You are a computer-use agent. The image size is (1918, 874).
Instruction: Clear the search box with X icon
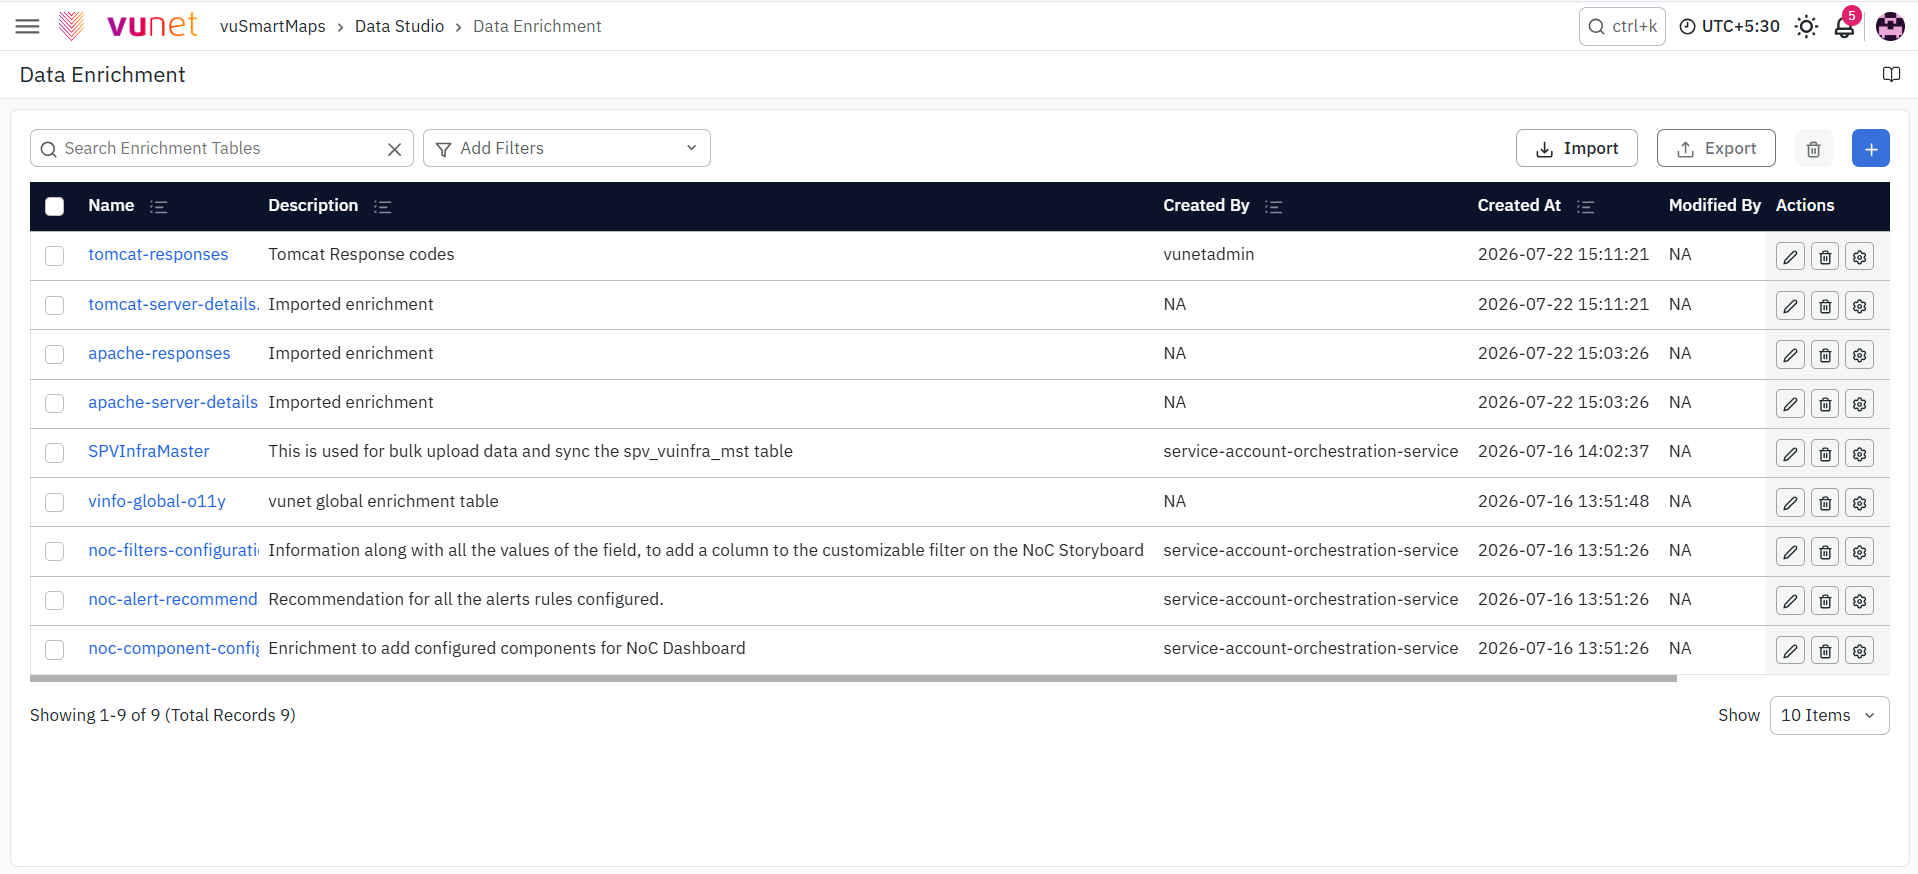point(394,149)
